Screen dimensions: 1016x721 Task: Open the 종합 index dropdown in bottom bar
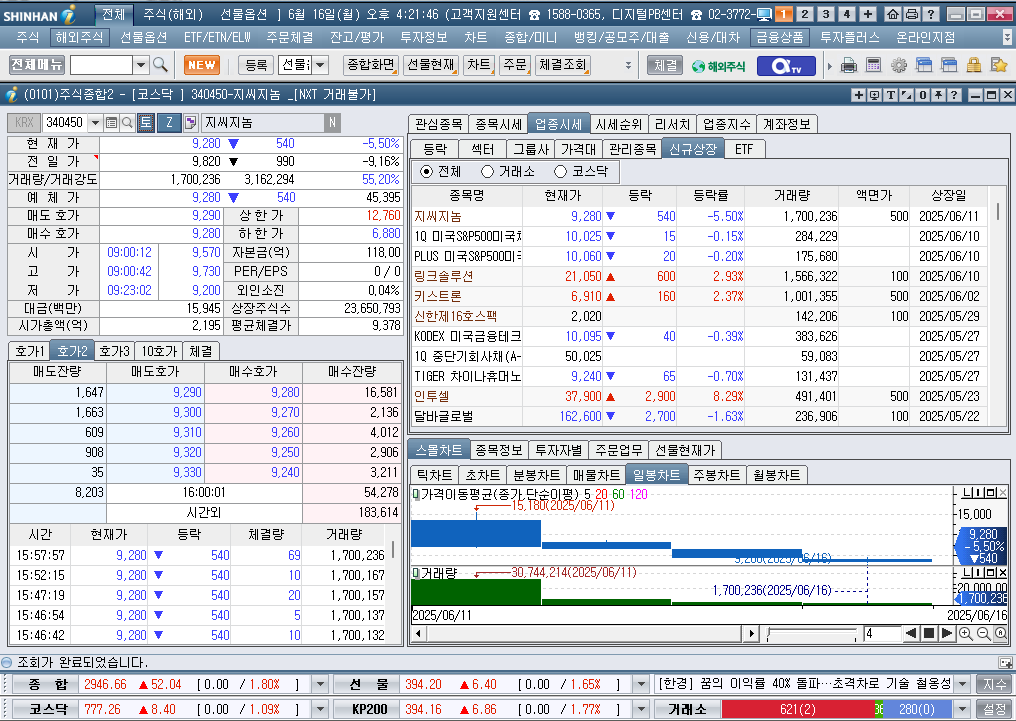coord(320,684)
